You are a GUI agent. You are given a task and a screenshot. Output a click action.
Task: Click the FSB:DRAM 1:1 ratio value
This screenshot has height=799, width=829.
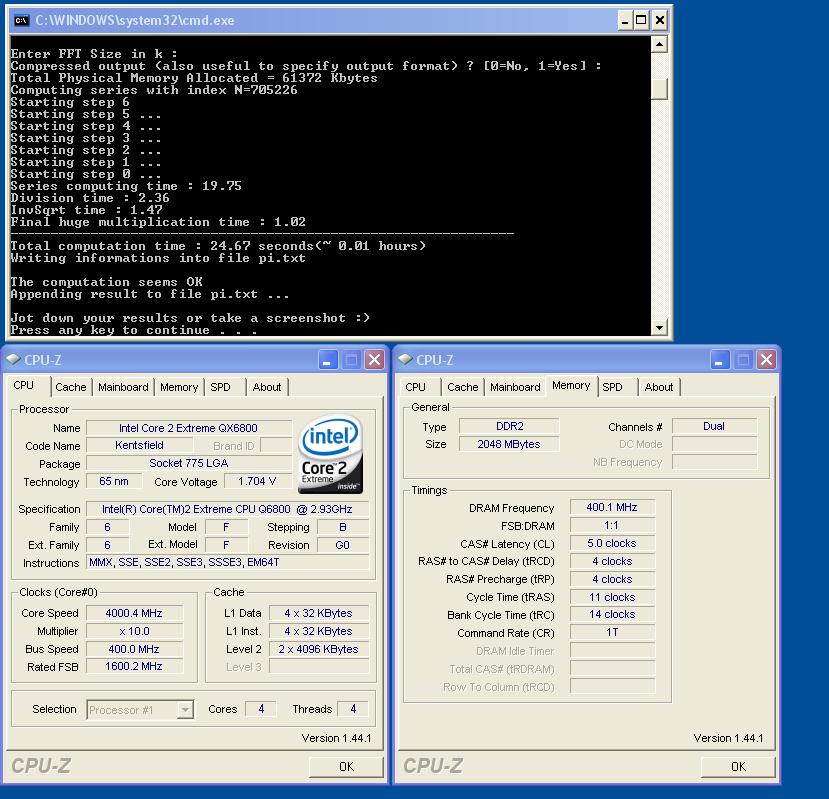[x=612, y=526]
